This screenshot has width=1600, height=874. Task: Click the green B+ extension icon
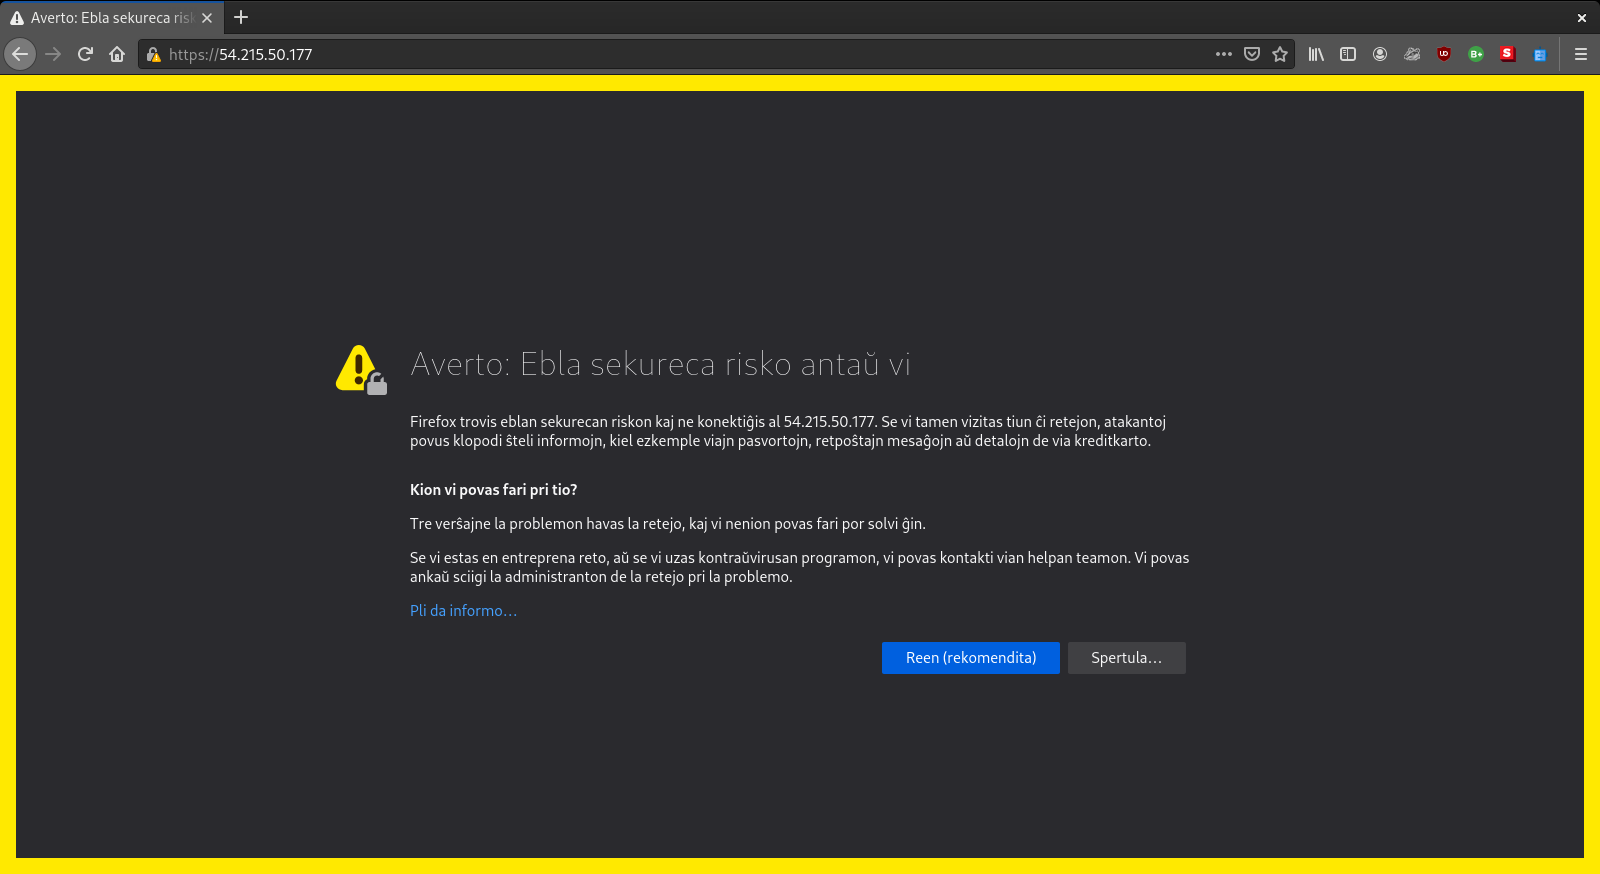click(x=1476, y=54)
